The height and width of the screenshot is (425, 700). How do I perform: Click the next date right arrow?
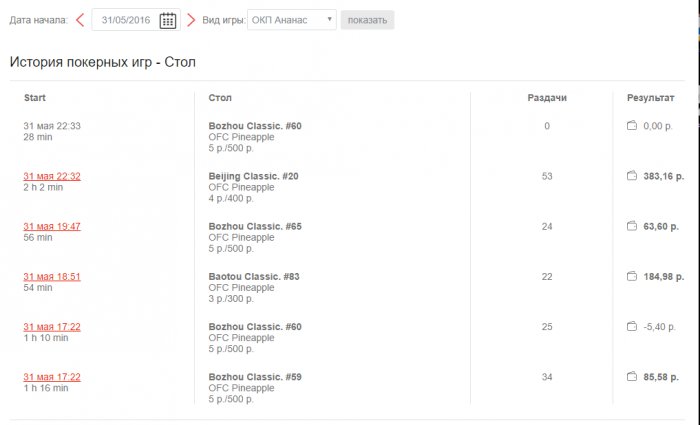pos(191,20)
